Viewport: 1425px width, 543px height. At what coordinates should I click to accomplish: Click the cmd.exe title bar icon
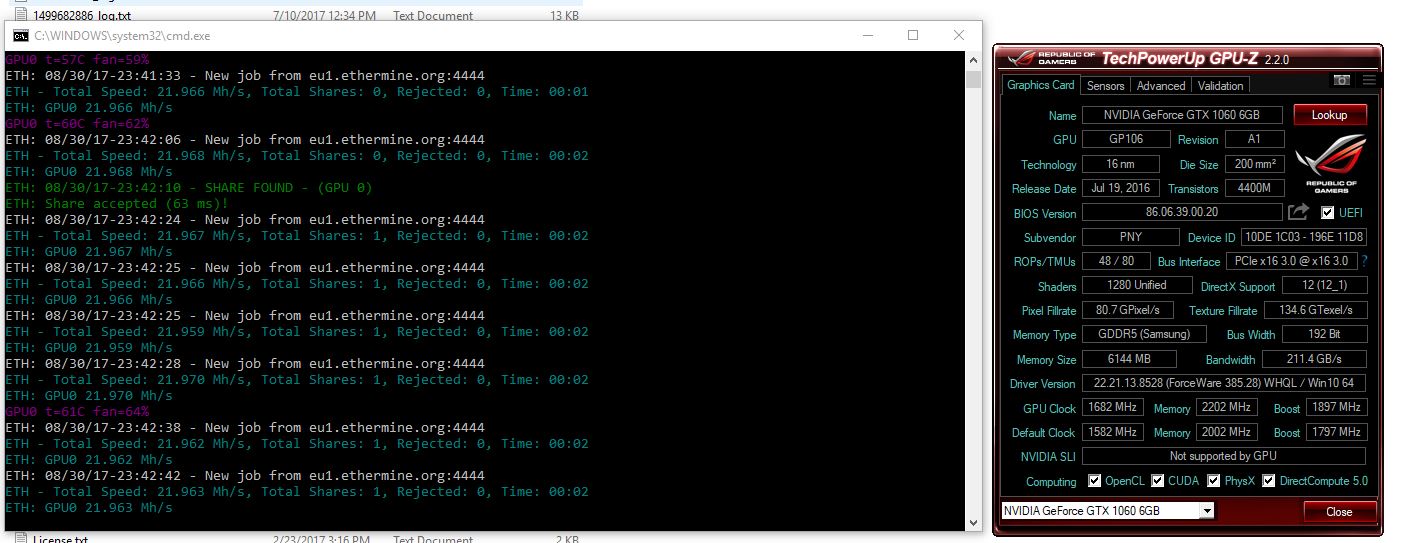(20, 35)
